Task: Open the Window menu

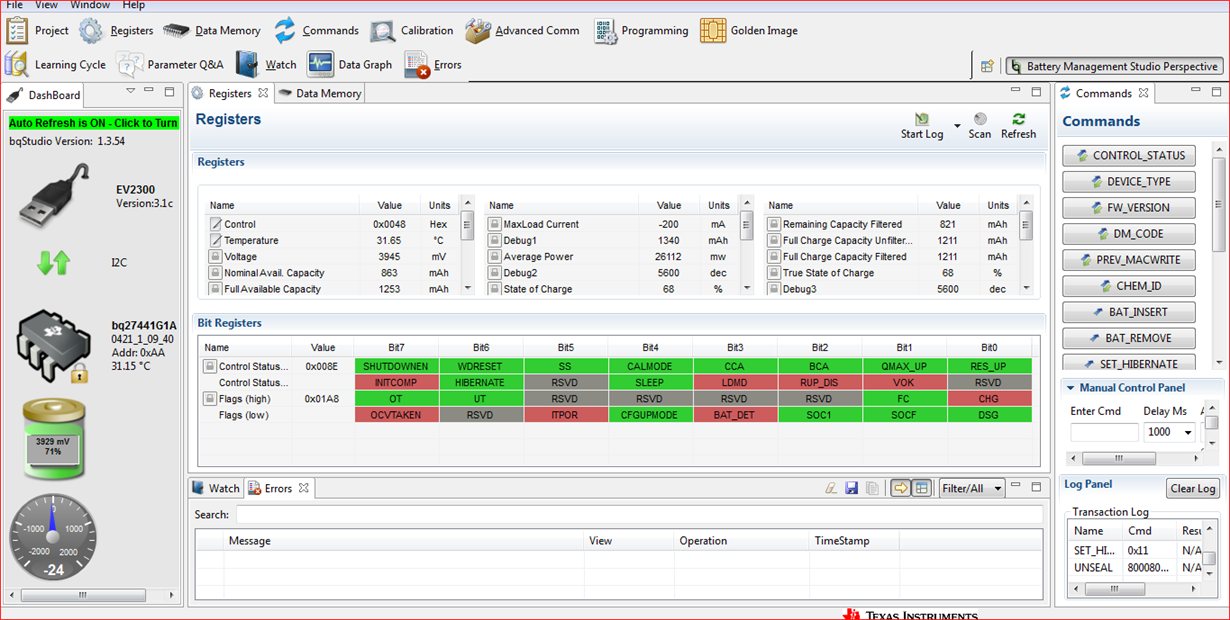Action: [x=90, y=5]
